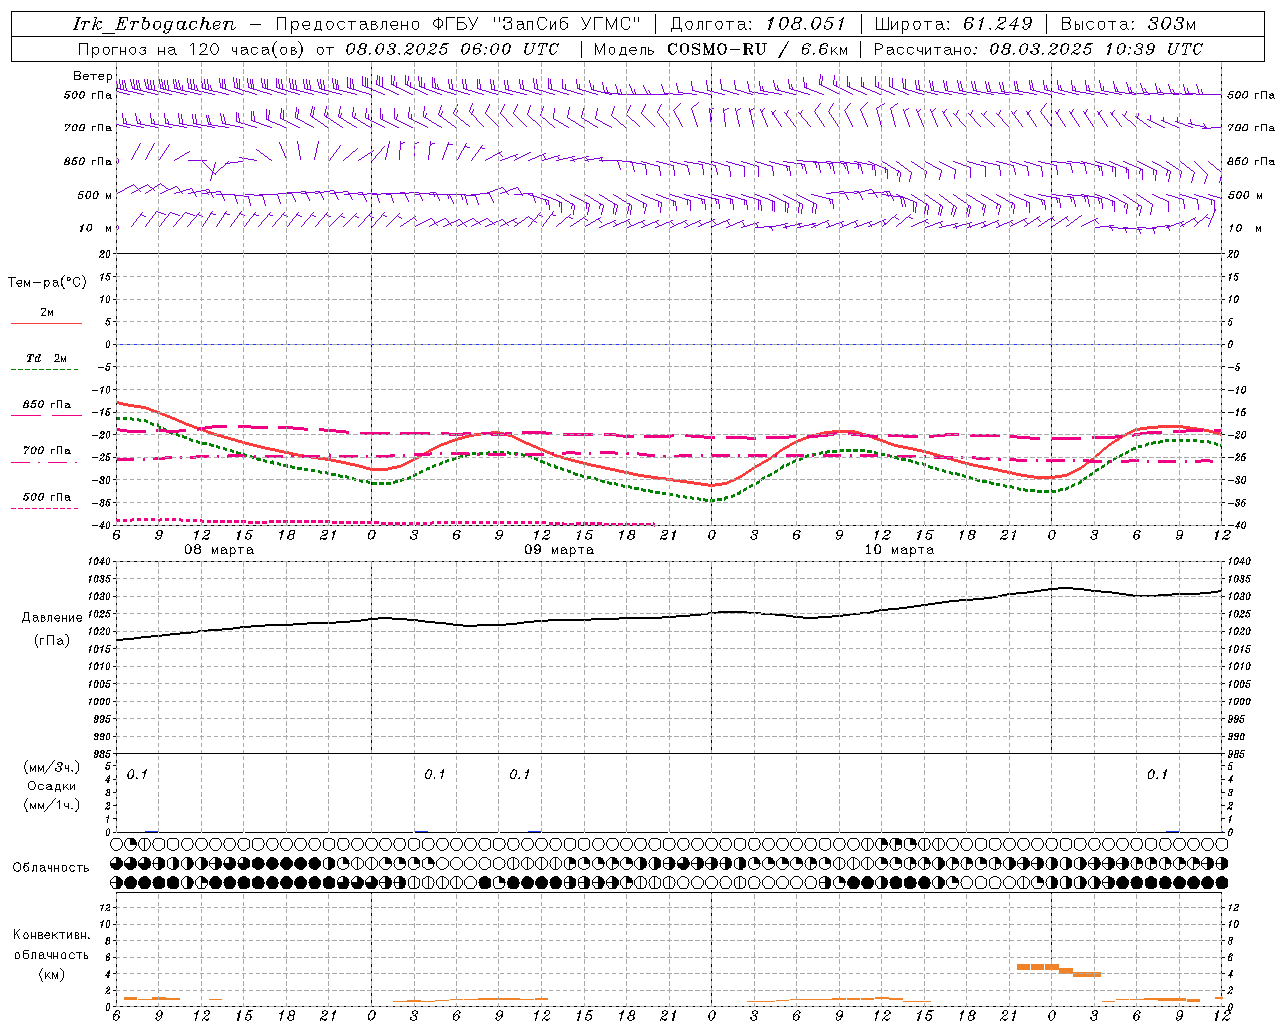Click the 'Осадки' precipitation label
The width and height of the screenshot is (1280, 1024).
coord(51,786)
